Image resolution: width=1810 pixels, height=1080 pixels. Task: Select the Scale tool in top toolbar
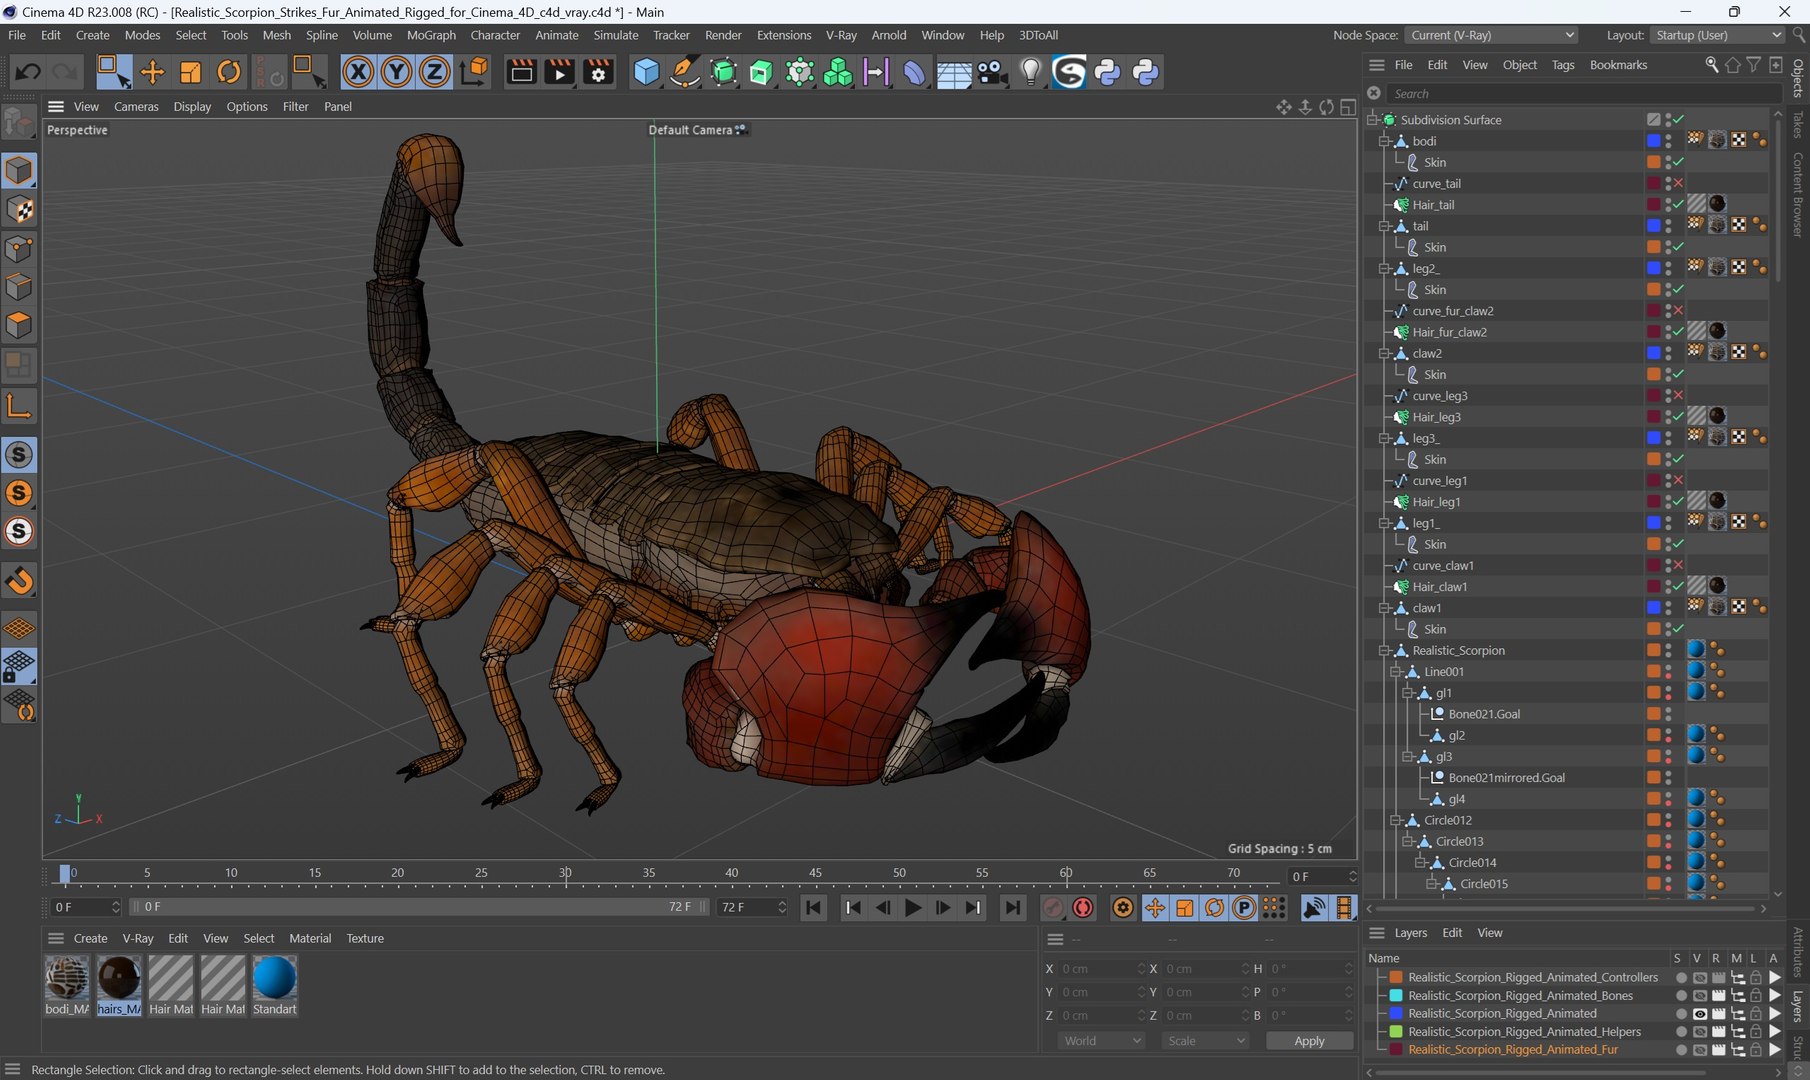point(190,72)
